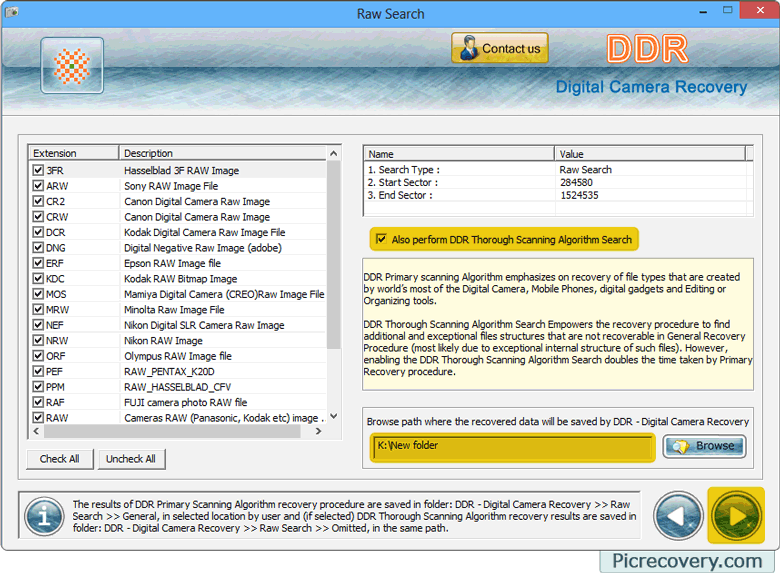The width and height of the screenshot is (780, 573).
Task: Click the Start Sector value 284580
Action: coord(577,183)
